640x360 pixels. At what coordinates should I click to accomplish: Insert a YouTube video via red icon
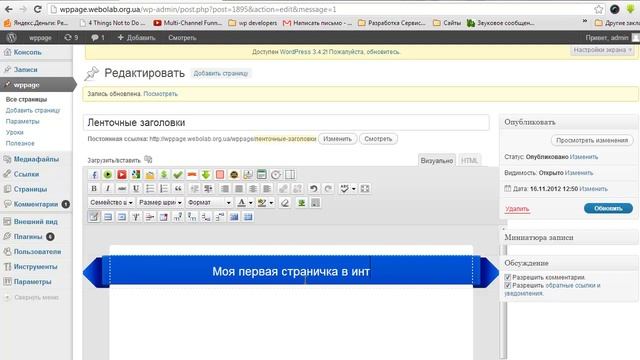point(122,175)
